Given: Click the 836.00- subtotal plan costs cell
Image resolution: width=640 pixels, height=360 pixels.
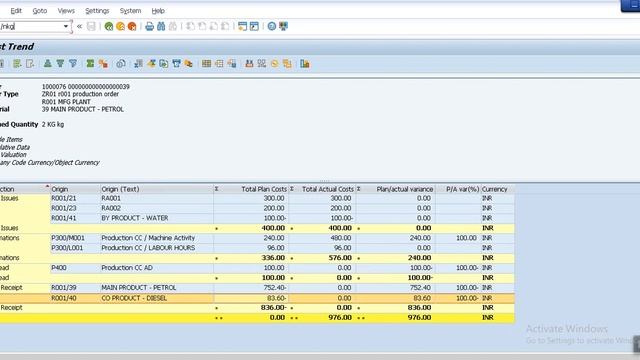Looking at the screenshot, I should click(251, 308).
